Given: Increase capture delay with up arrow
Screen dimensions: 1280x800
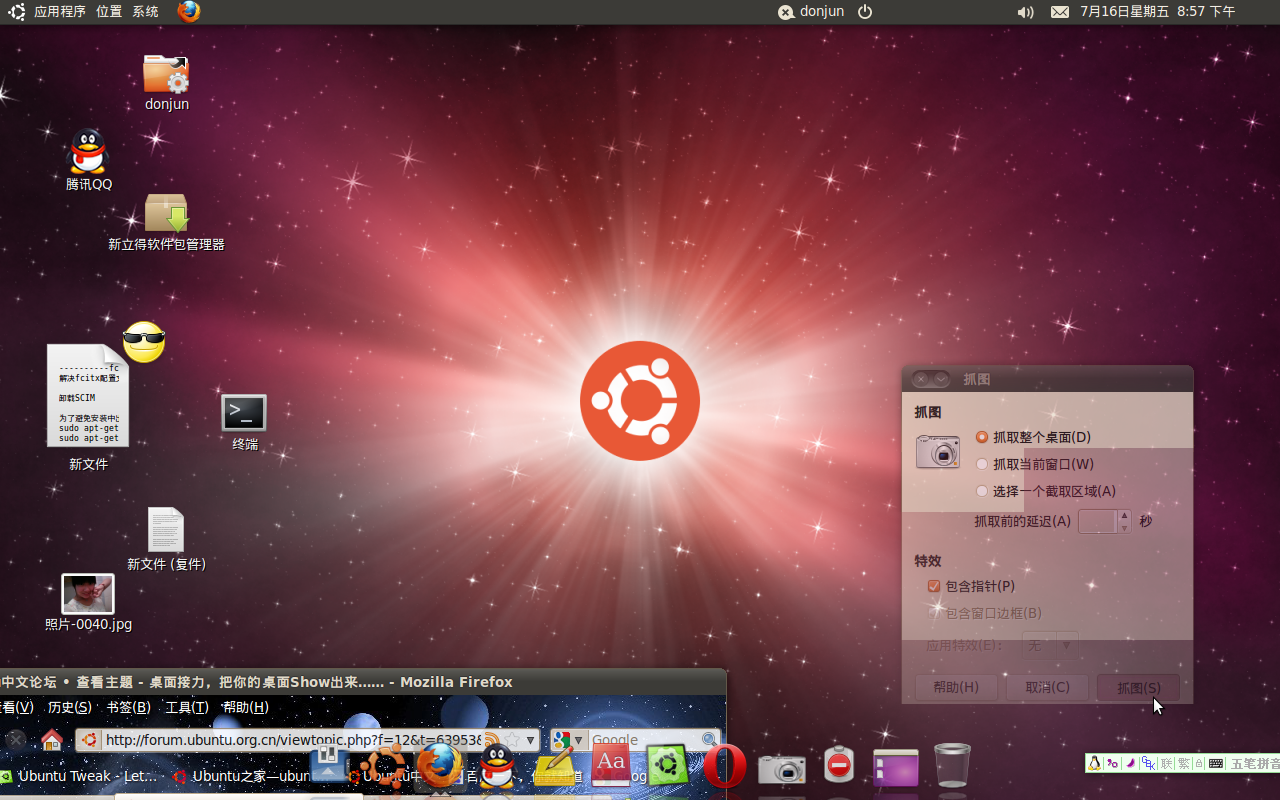Looking at the screenshot, I should coord(1124,515).
